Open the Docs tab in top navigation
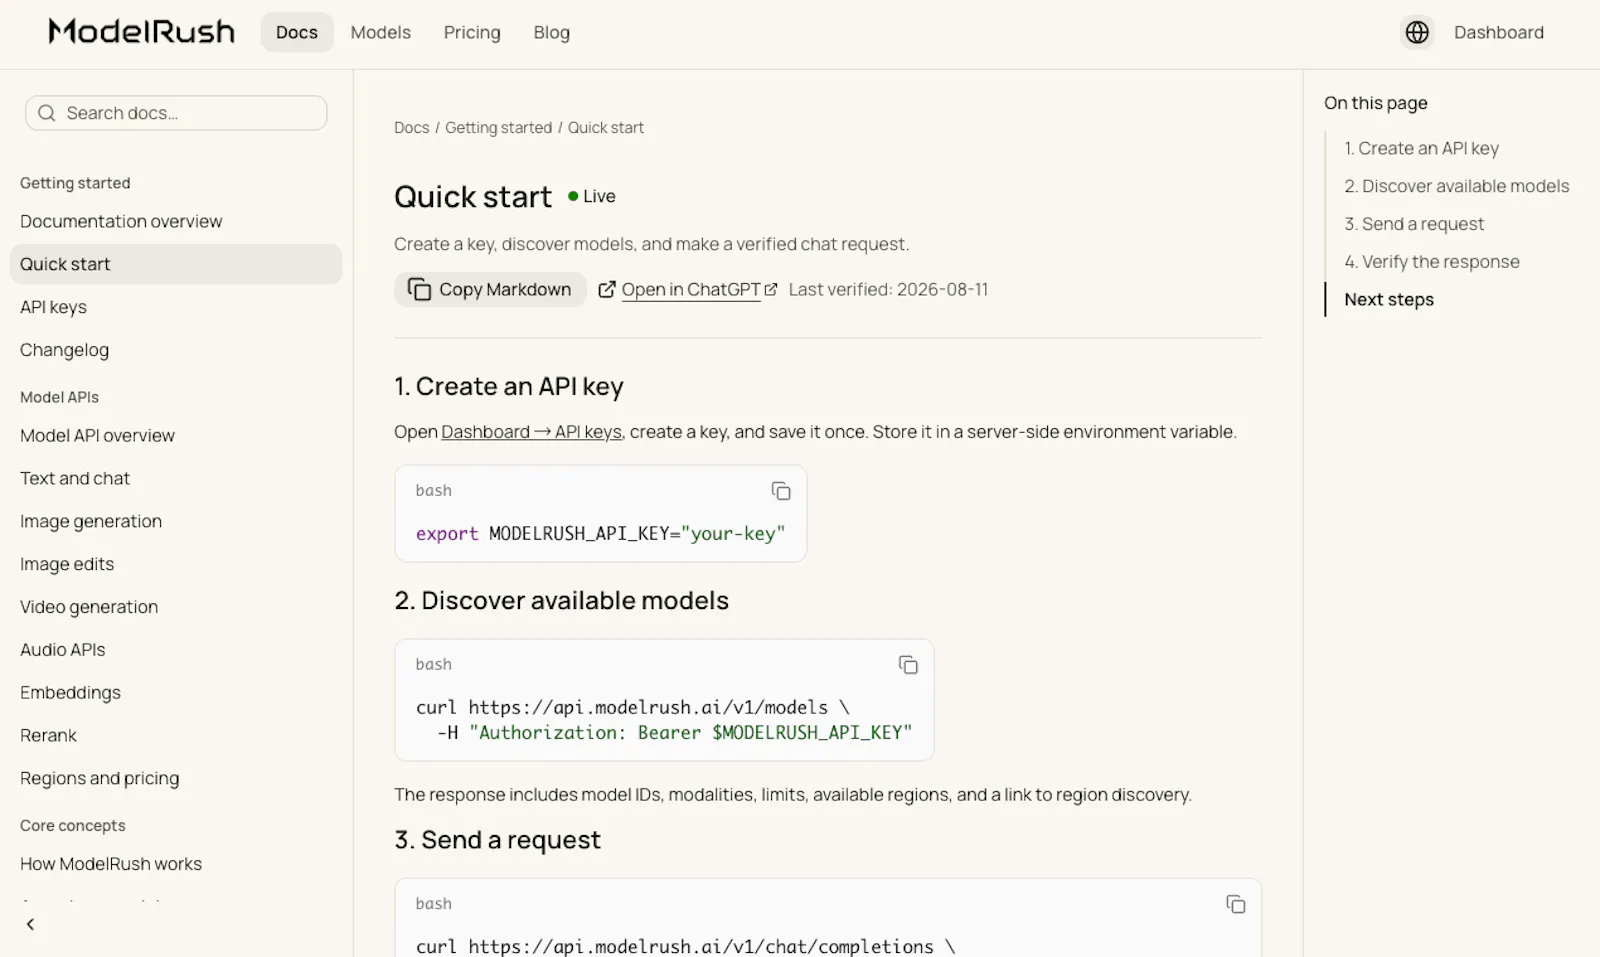 (297, 32)
